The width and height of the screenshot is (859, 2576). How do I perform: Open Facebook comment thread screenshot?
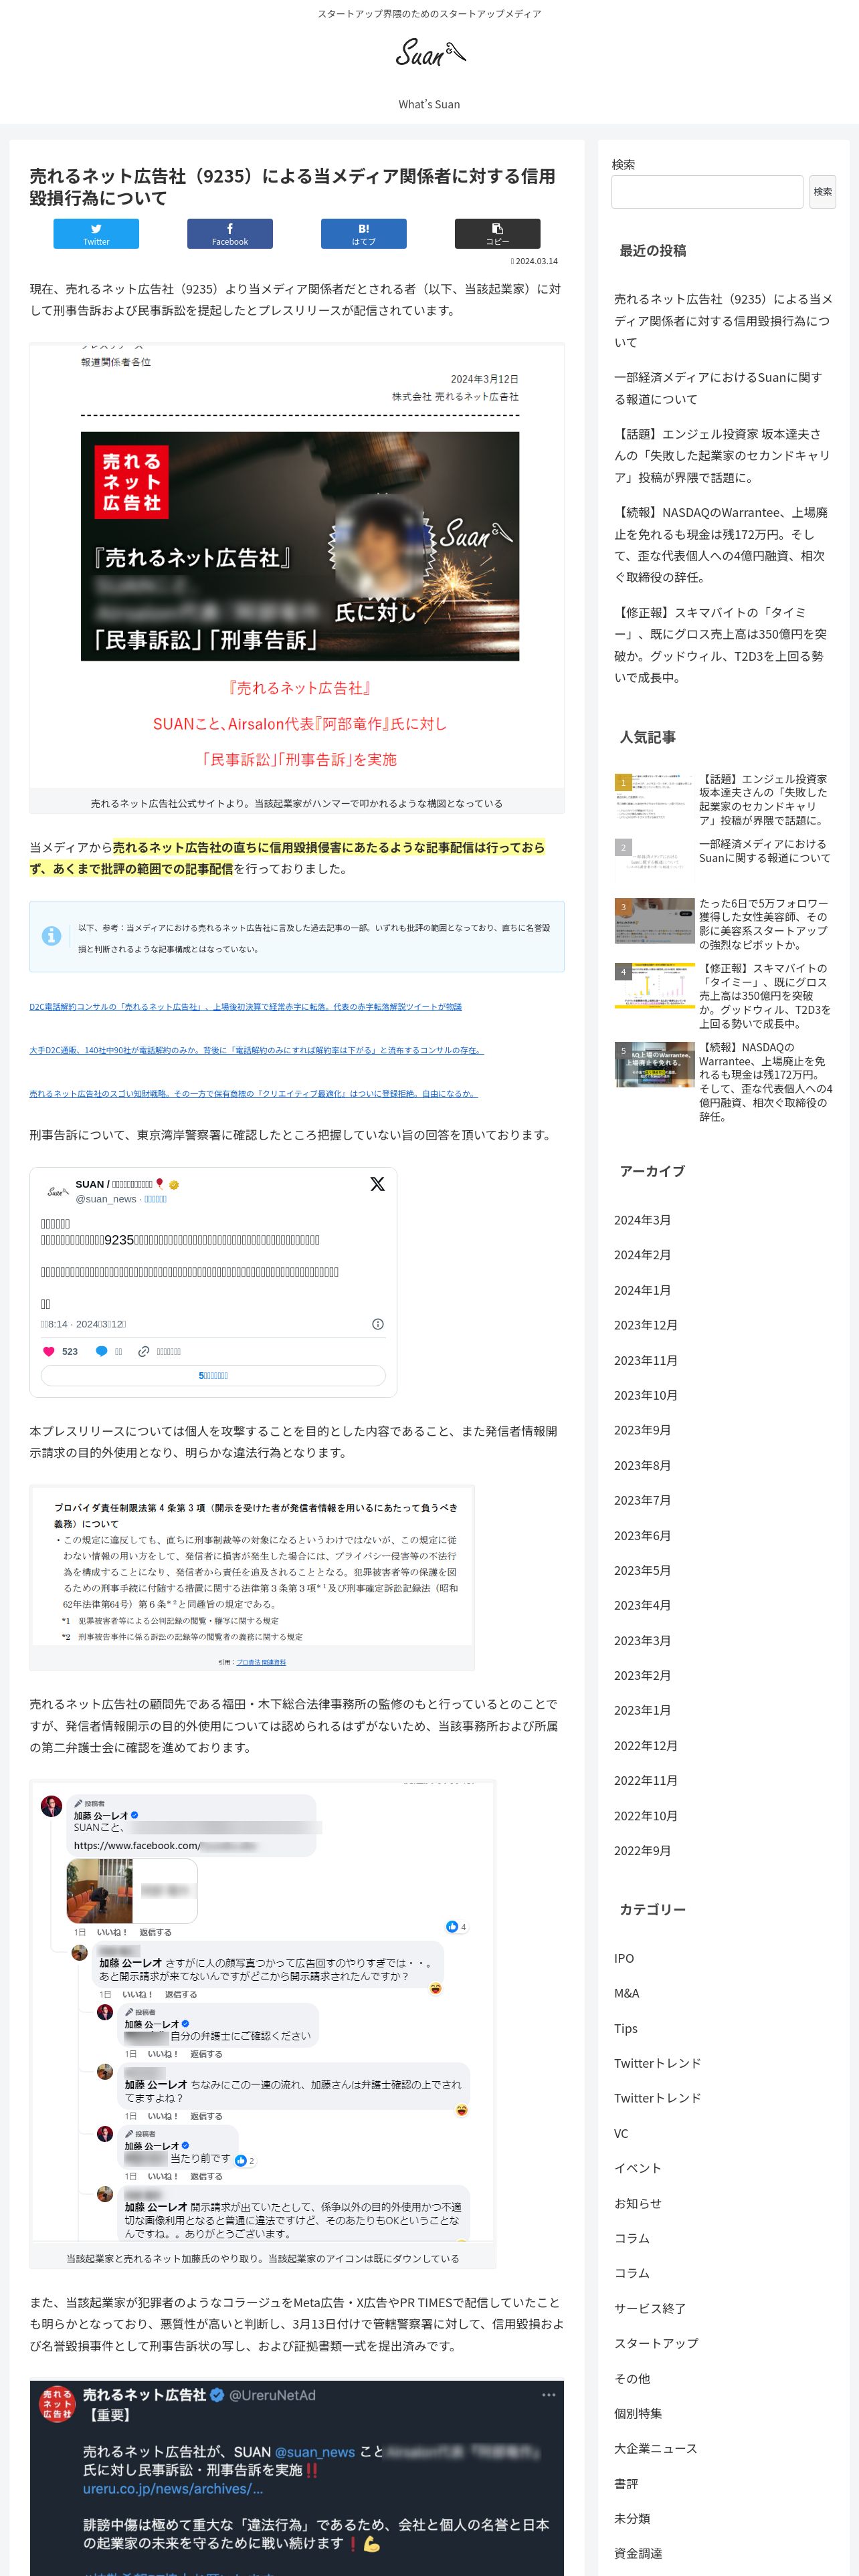coord(264,2011)
